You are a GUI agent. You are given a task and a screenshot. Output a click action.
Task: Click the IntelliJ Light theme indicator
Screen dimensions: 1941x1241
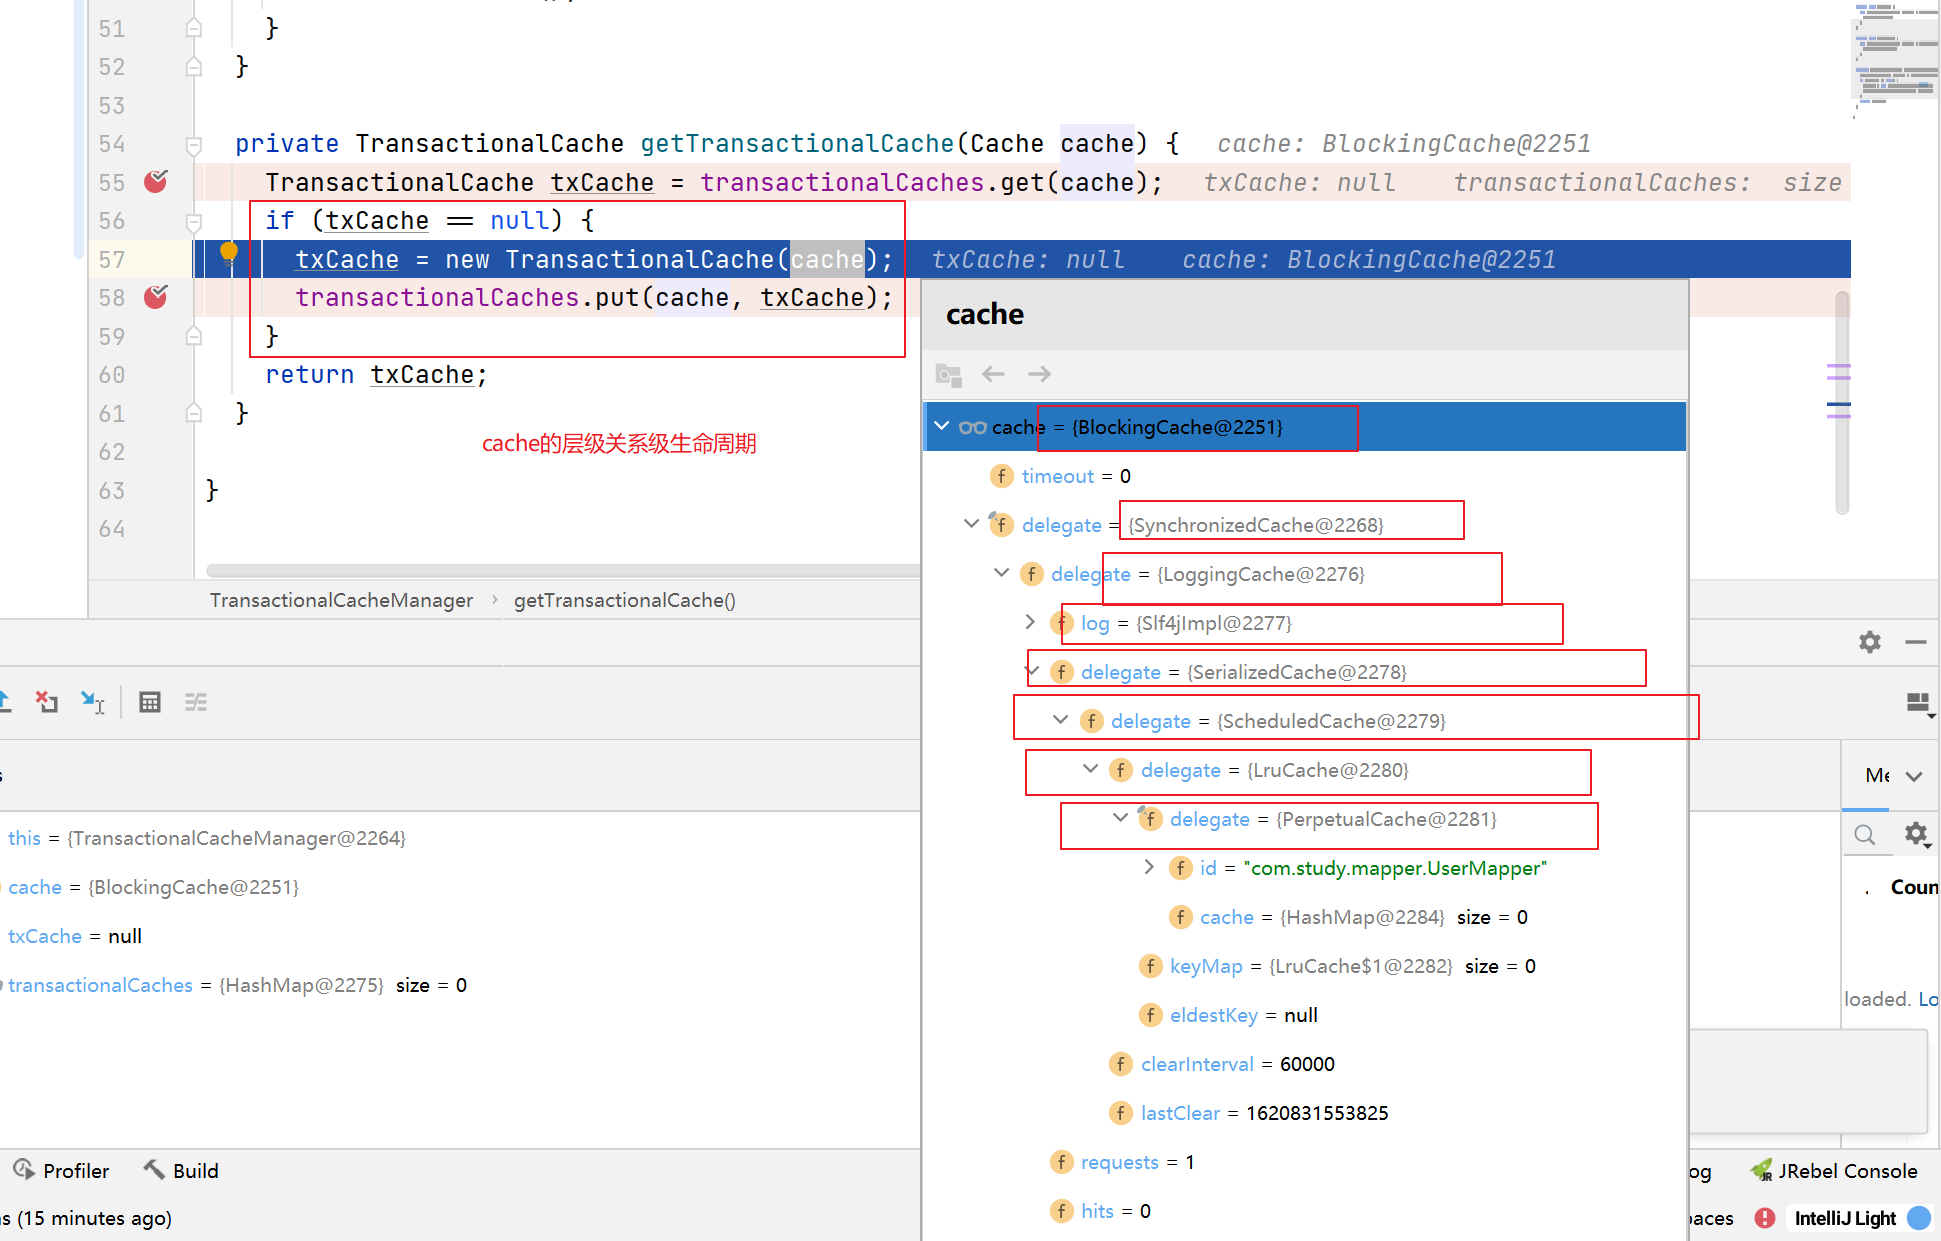point(1845,1218)
